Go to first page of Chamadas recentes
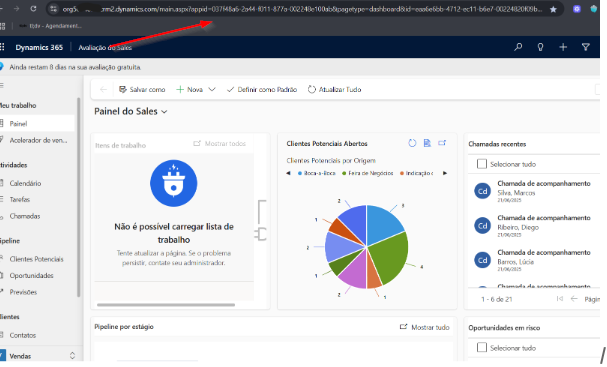Viewport: 607px width, 367px height. coord(559,298)
